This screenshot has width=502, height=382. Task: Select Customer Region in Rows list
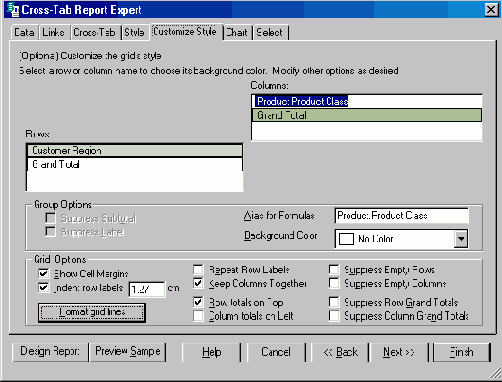pyautogui.click(x=135, y=151)
